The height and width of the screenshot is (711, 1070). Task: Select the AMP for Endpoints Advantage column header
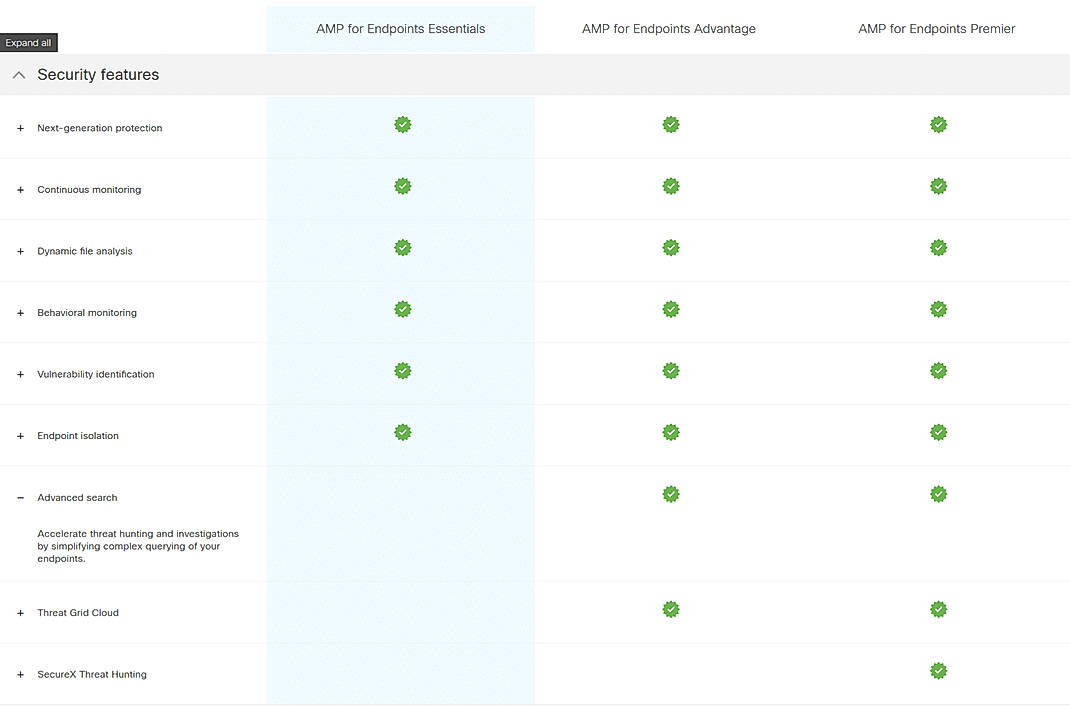point(669,29)
